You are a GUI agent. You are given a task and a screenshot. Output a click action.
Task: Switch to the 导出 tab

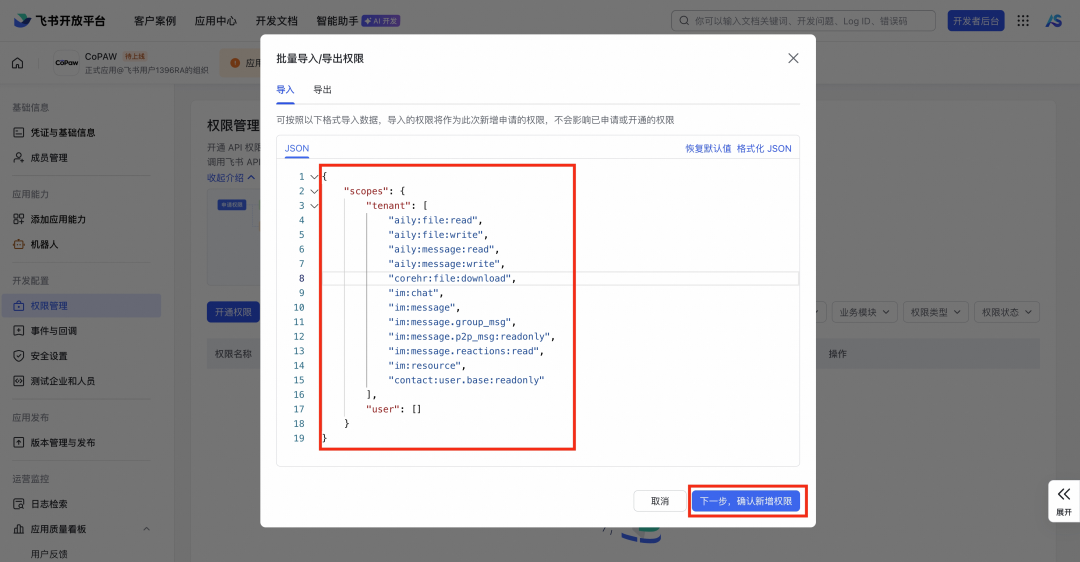point(322,90)
